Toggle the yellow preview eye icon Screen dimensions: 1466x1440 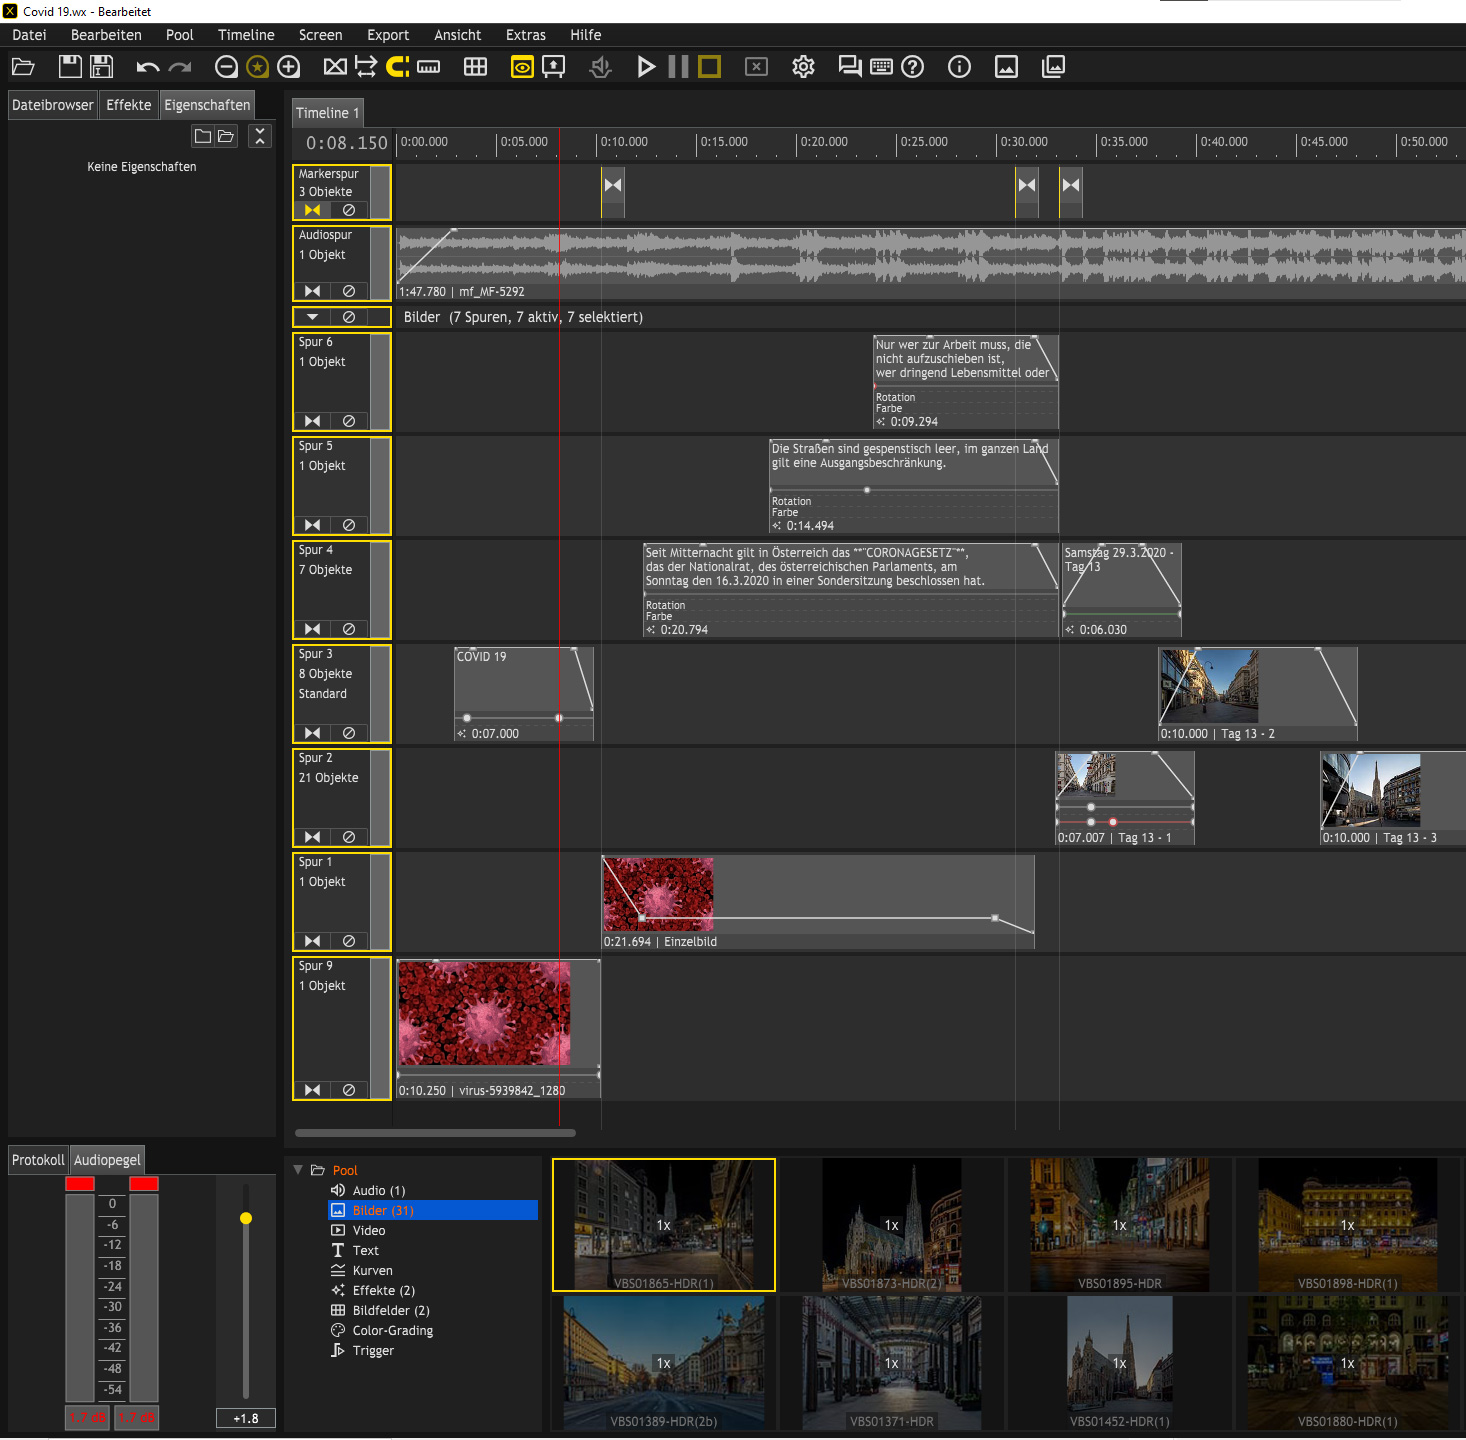(522, 67)
